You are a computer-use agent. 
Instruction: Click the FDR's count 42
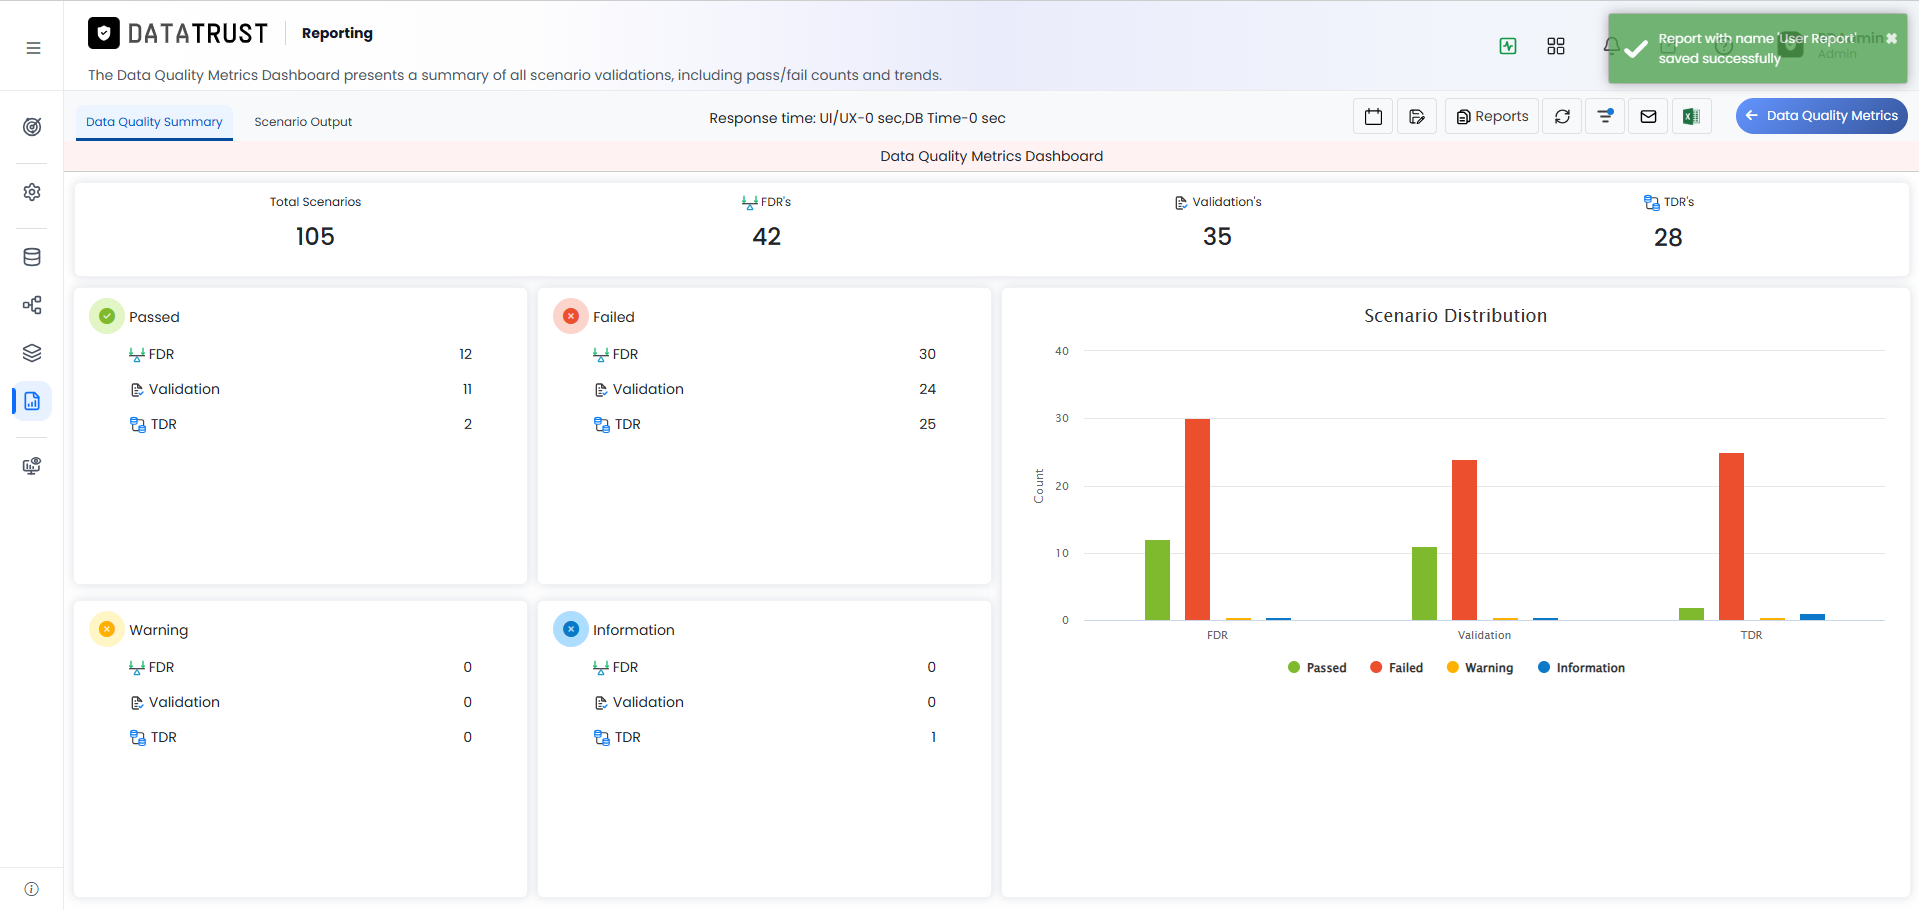(x=767, y=237)
